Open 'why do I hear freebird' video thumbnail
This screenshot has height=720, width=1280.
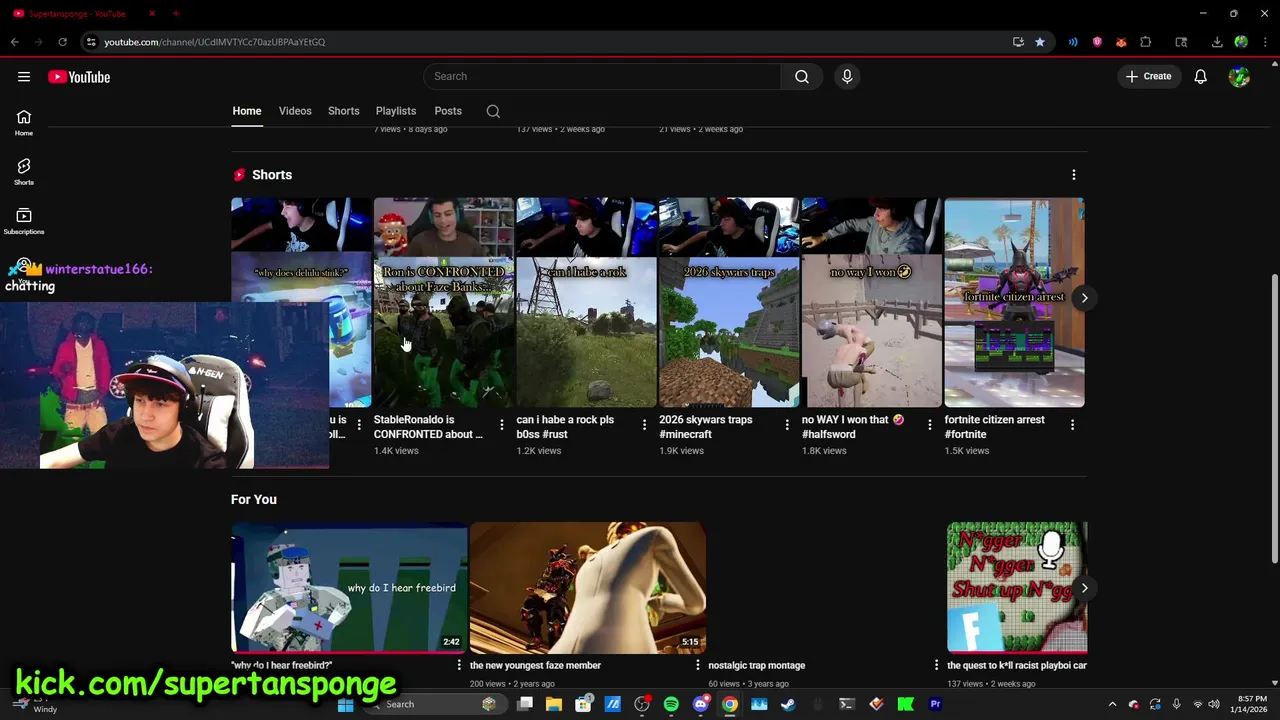(349, 587)
